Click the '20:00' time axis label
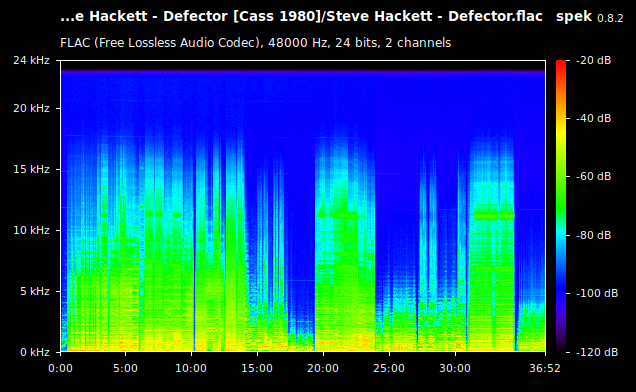636x392 pixels. pyautogui.click(x=323, y=368)
